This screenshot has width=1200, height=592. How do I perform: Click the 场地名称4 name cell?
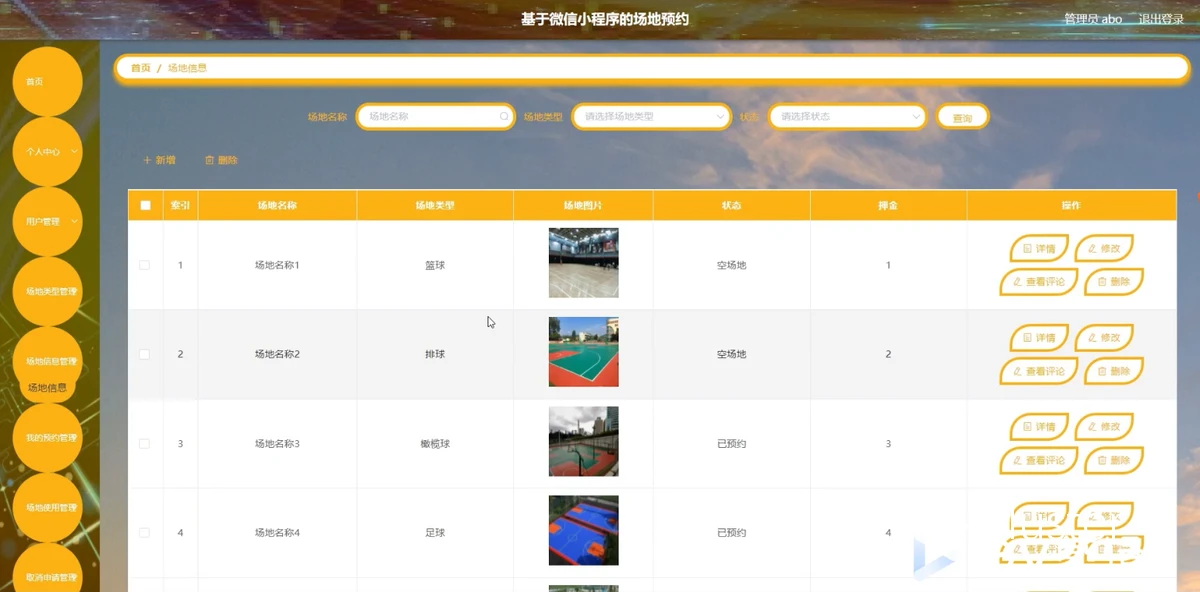tap(277, 533)
